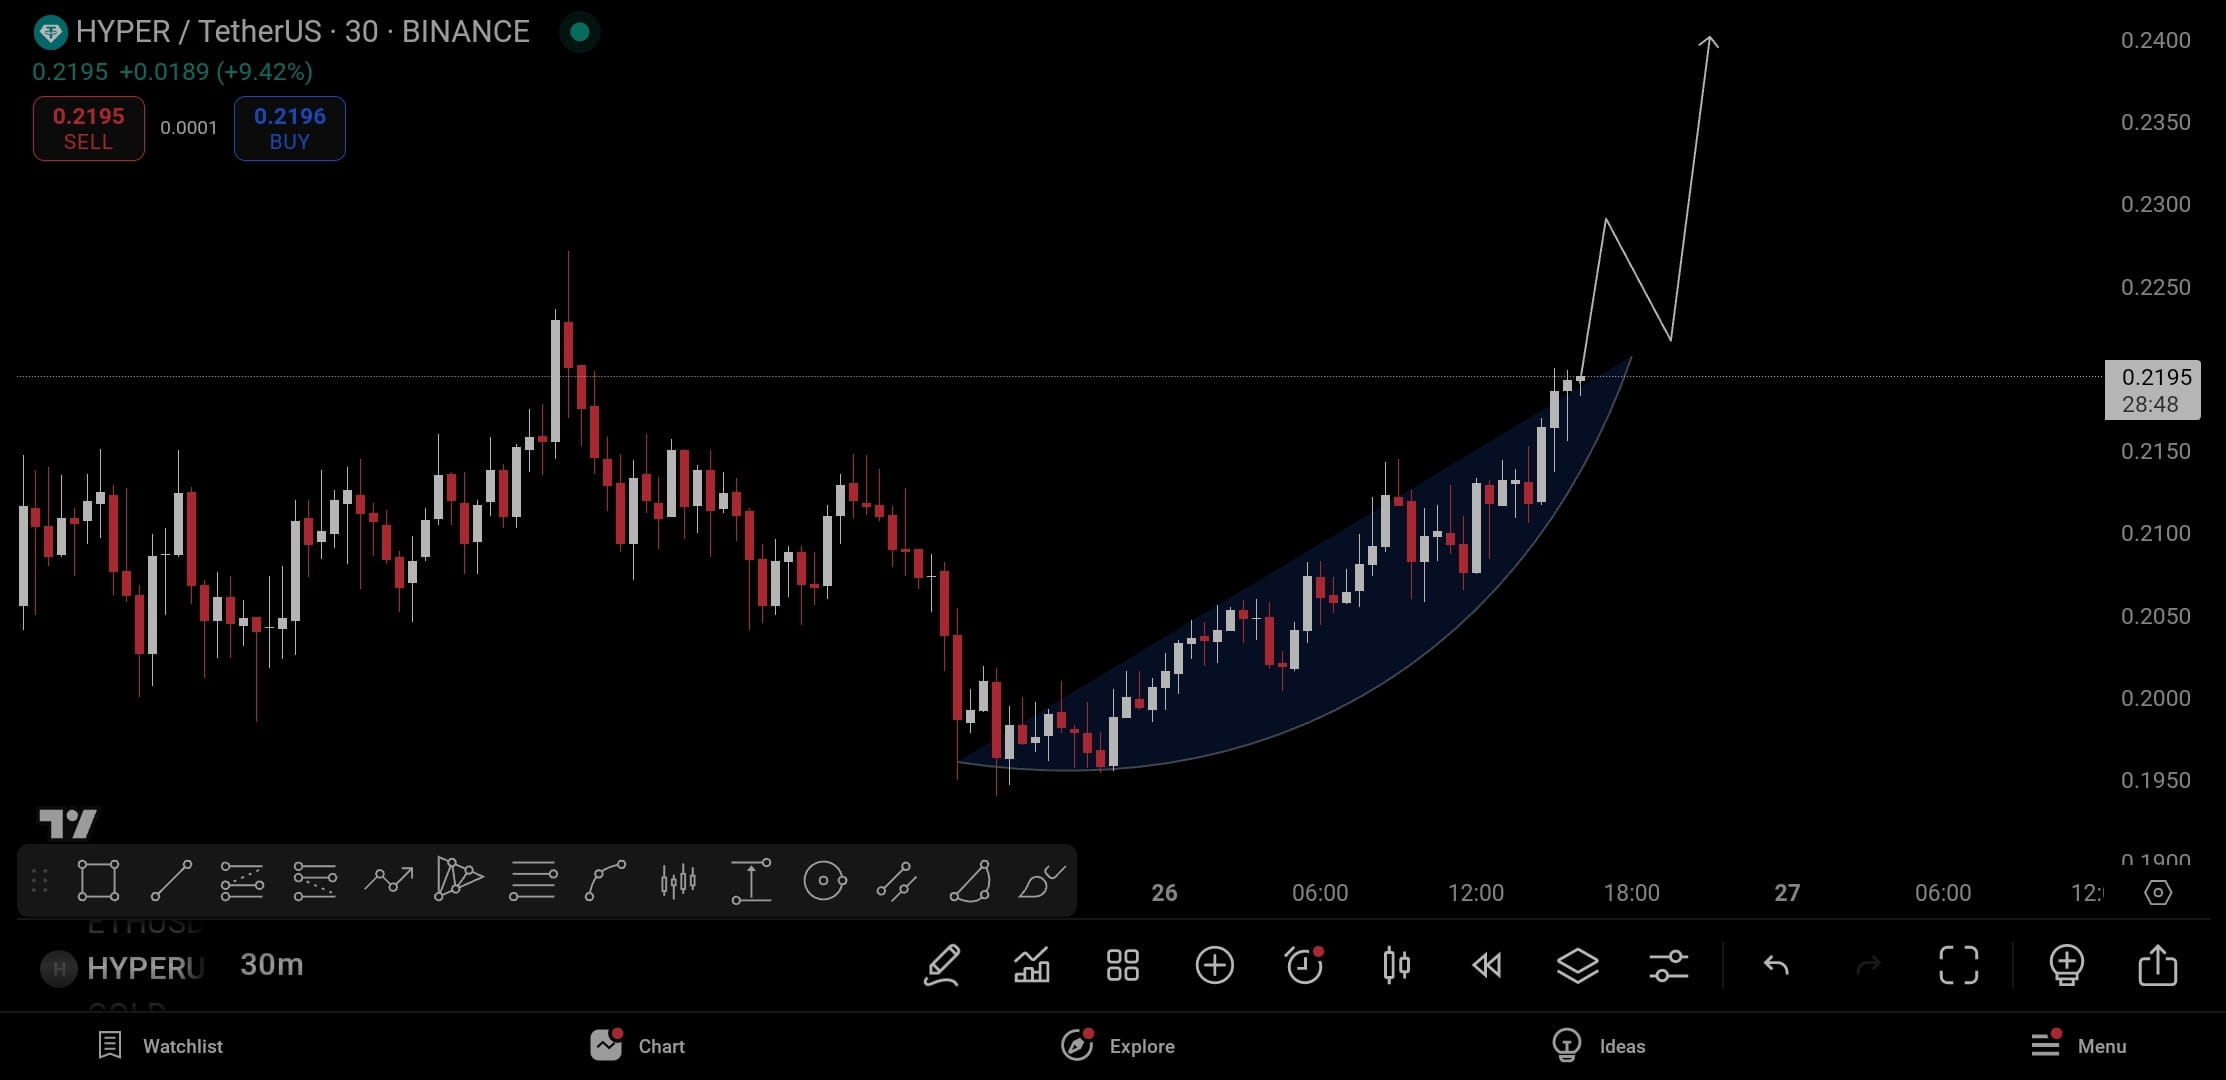This screenshot has width=2226, height=1080.
Task: Open the four-square grid templates icon
Action: 1123,966
